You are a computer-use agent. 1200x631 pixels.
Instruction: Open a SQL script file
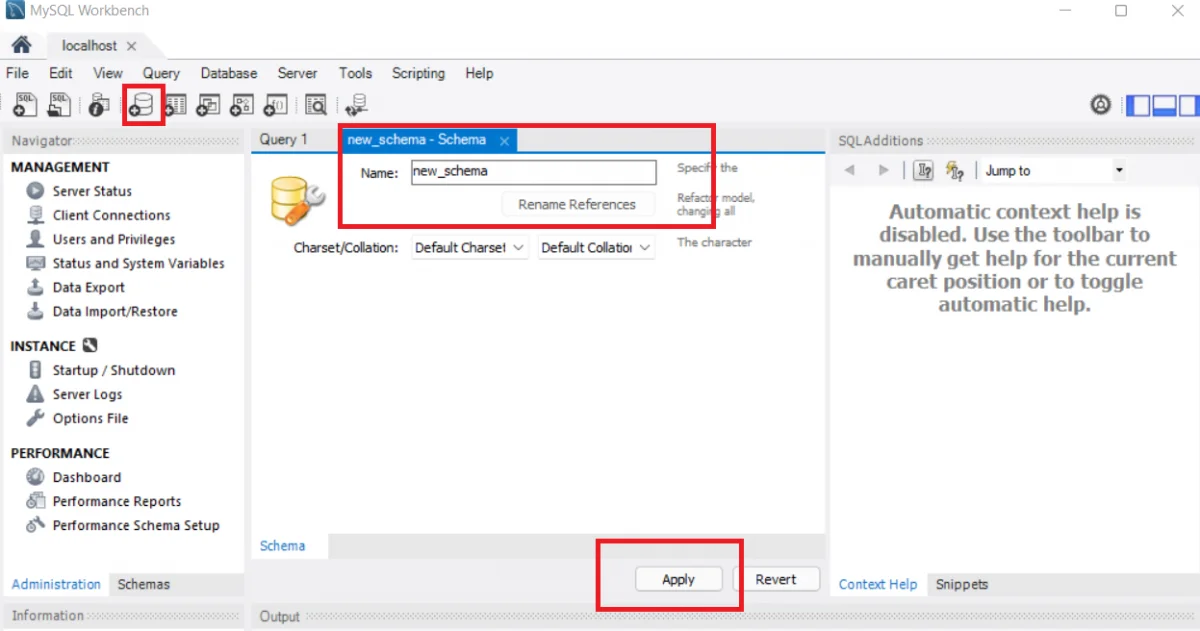(x=58, y=104)
